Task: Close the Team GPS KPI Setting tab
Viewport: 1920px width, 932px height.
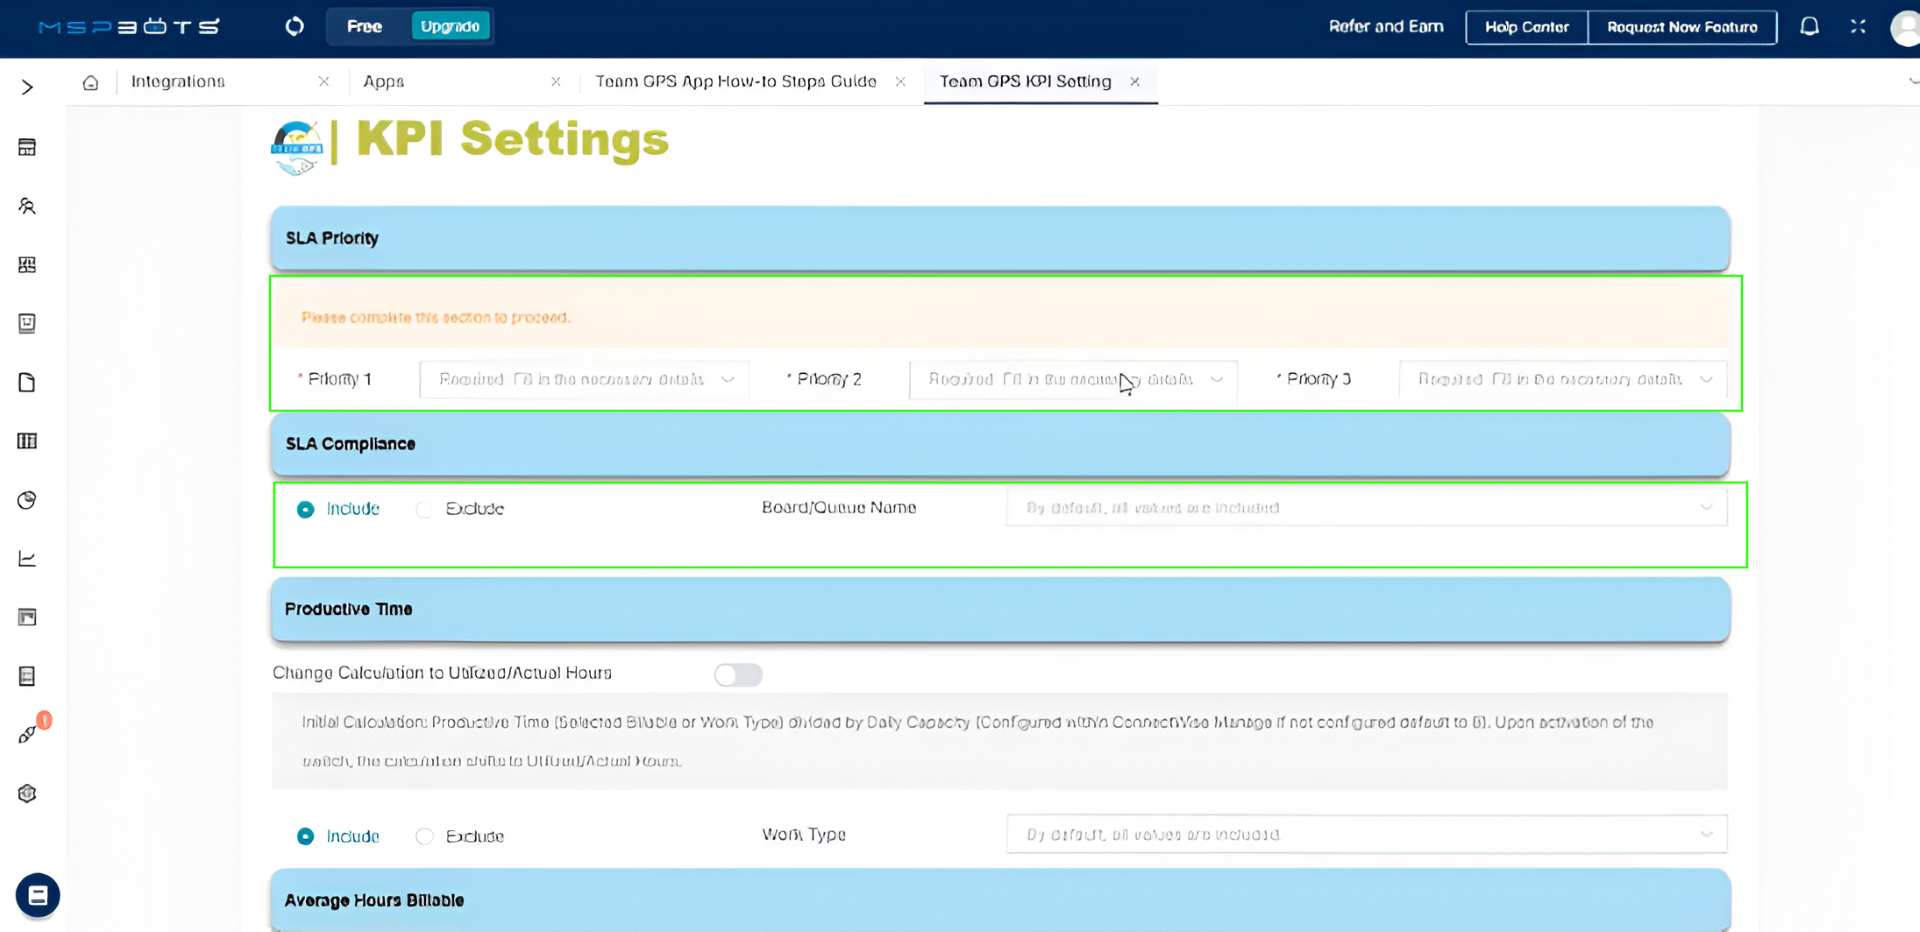Action: coord(1135,82)
